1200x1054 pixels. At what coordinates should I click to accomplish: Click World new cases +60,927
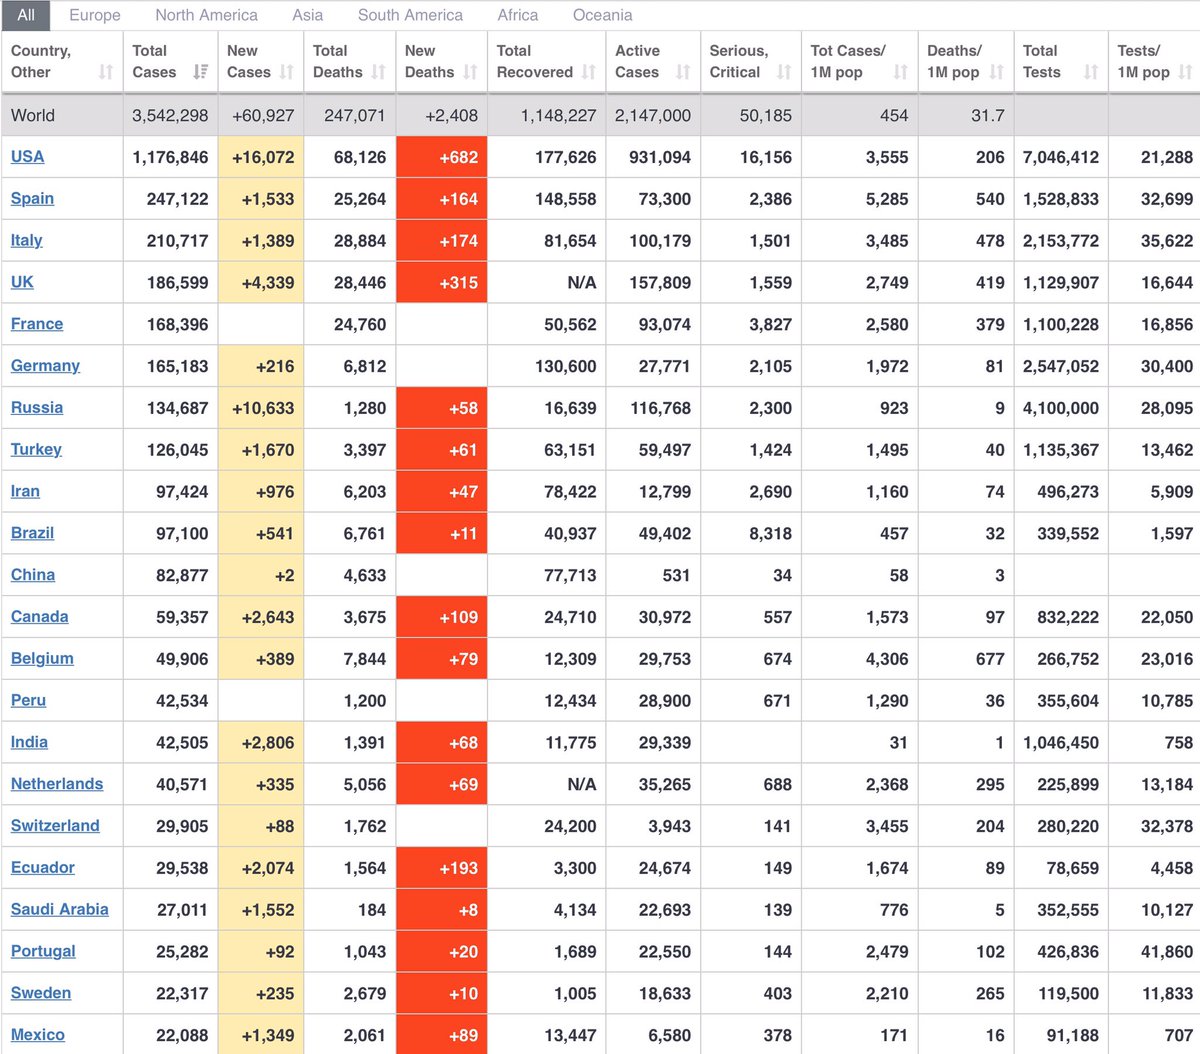tap(263, 116)
